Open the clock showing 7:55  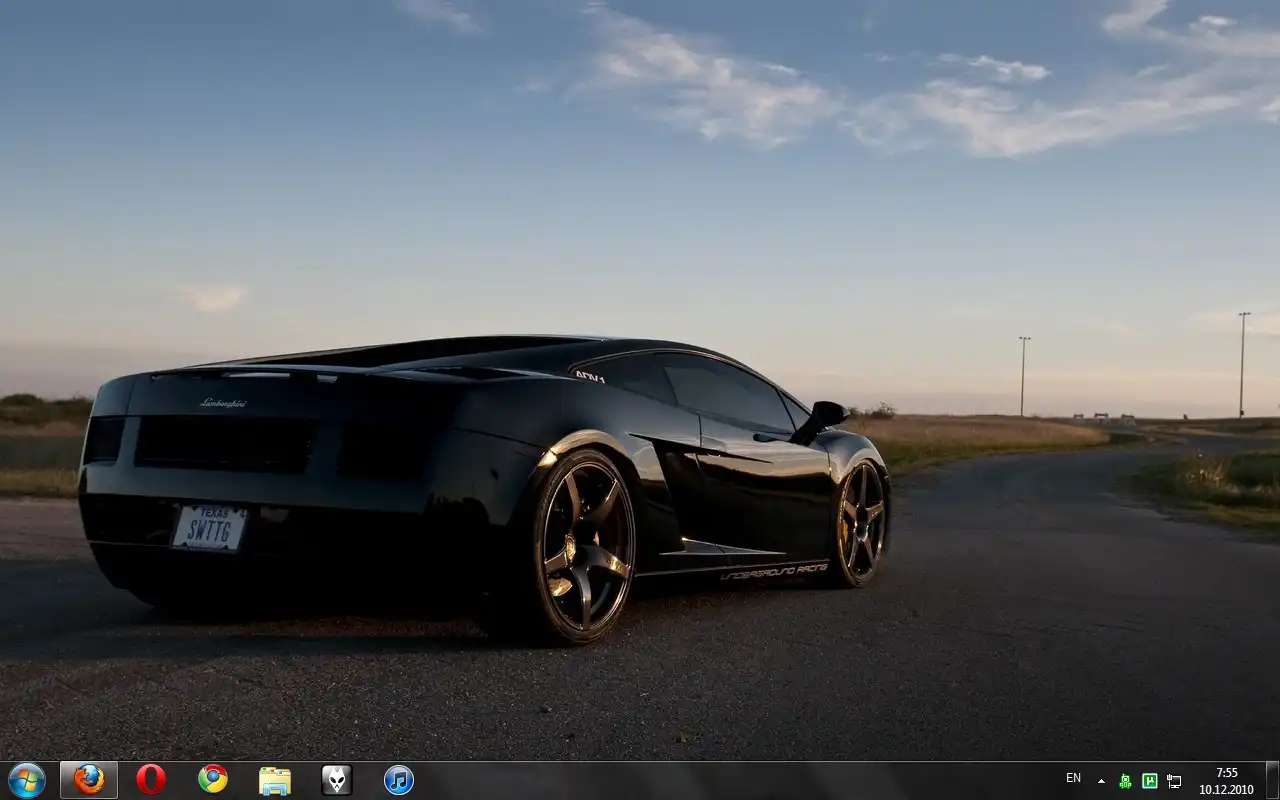click(x=1226, y=781)
